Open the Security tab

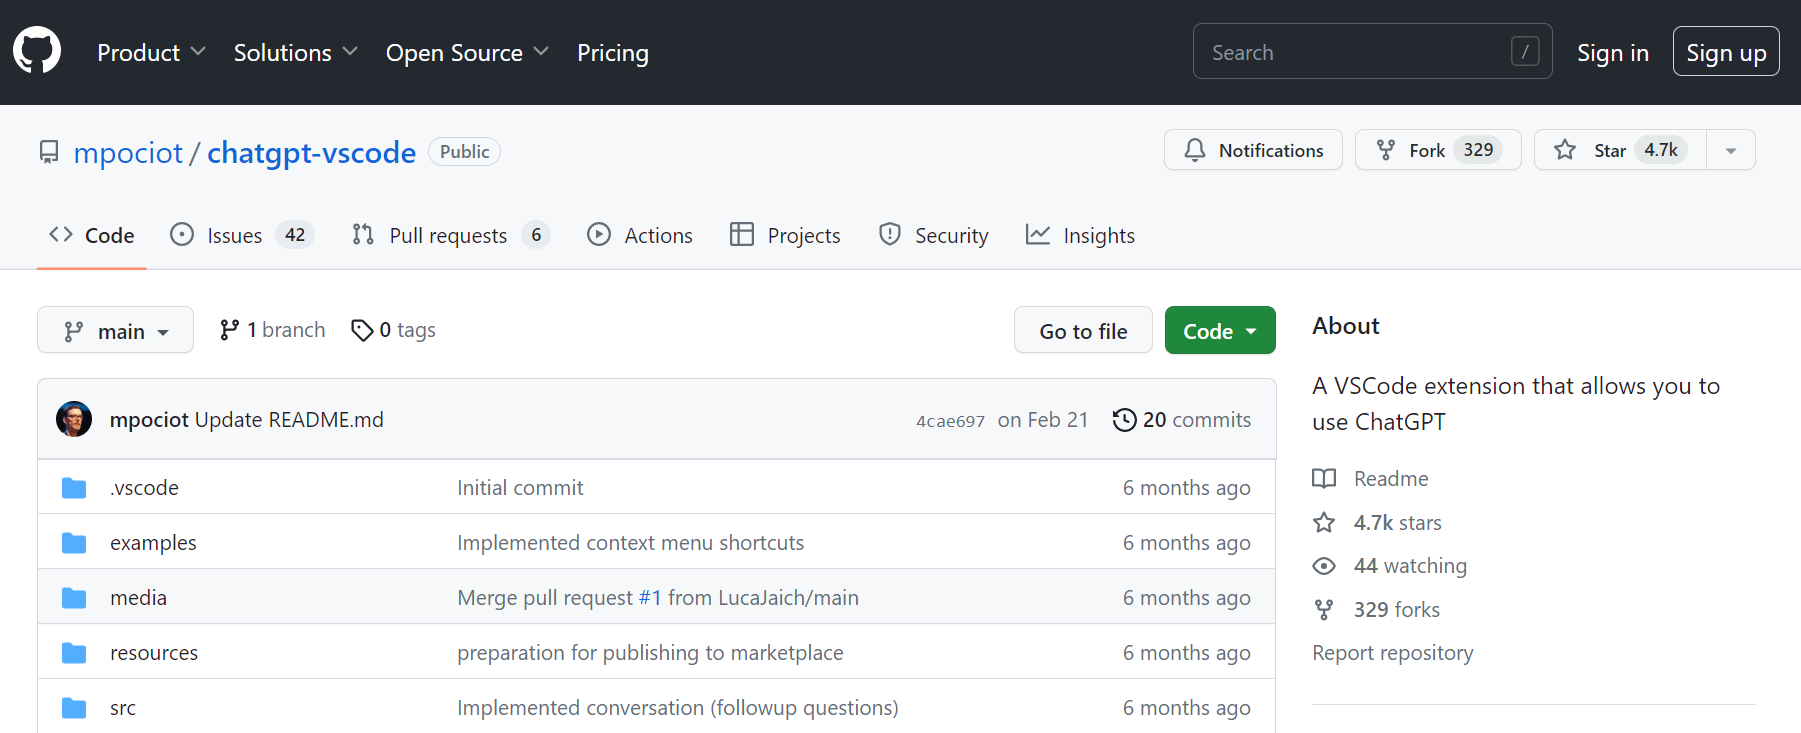point(933,236)
